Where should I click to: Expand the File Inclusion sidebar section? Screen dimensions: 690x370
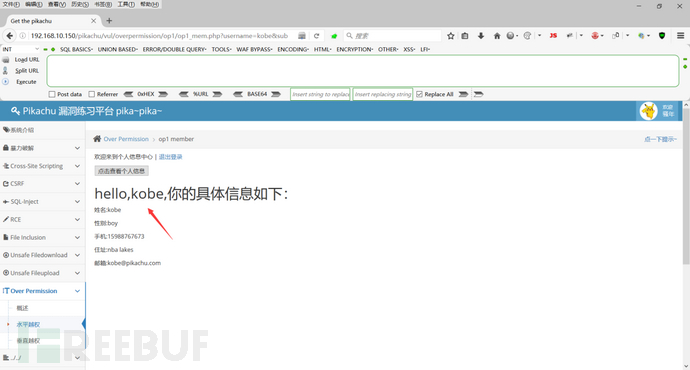click(42, 237)
